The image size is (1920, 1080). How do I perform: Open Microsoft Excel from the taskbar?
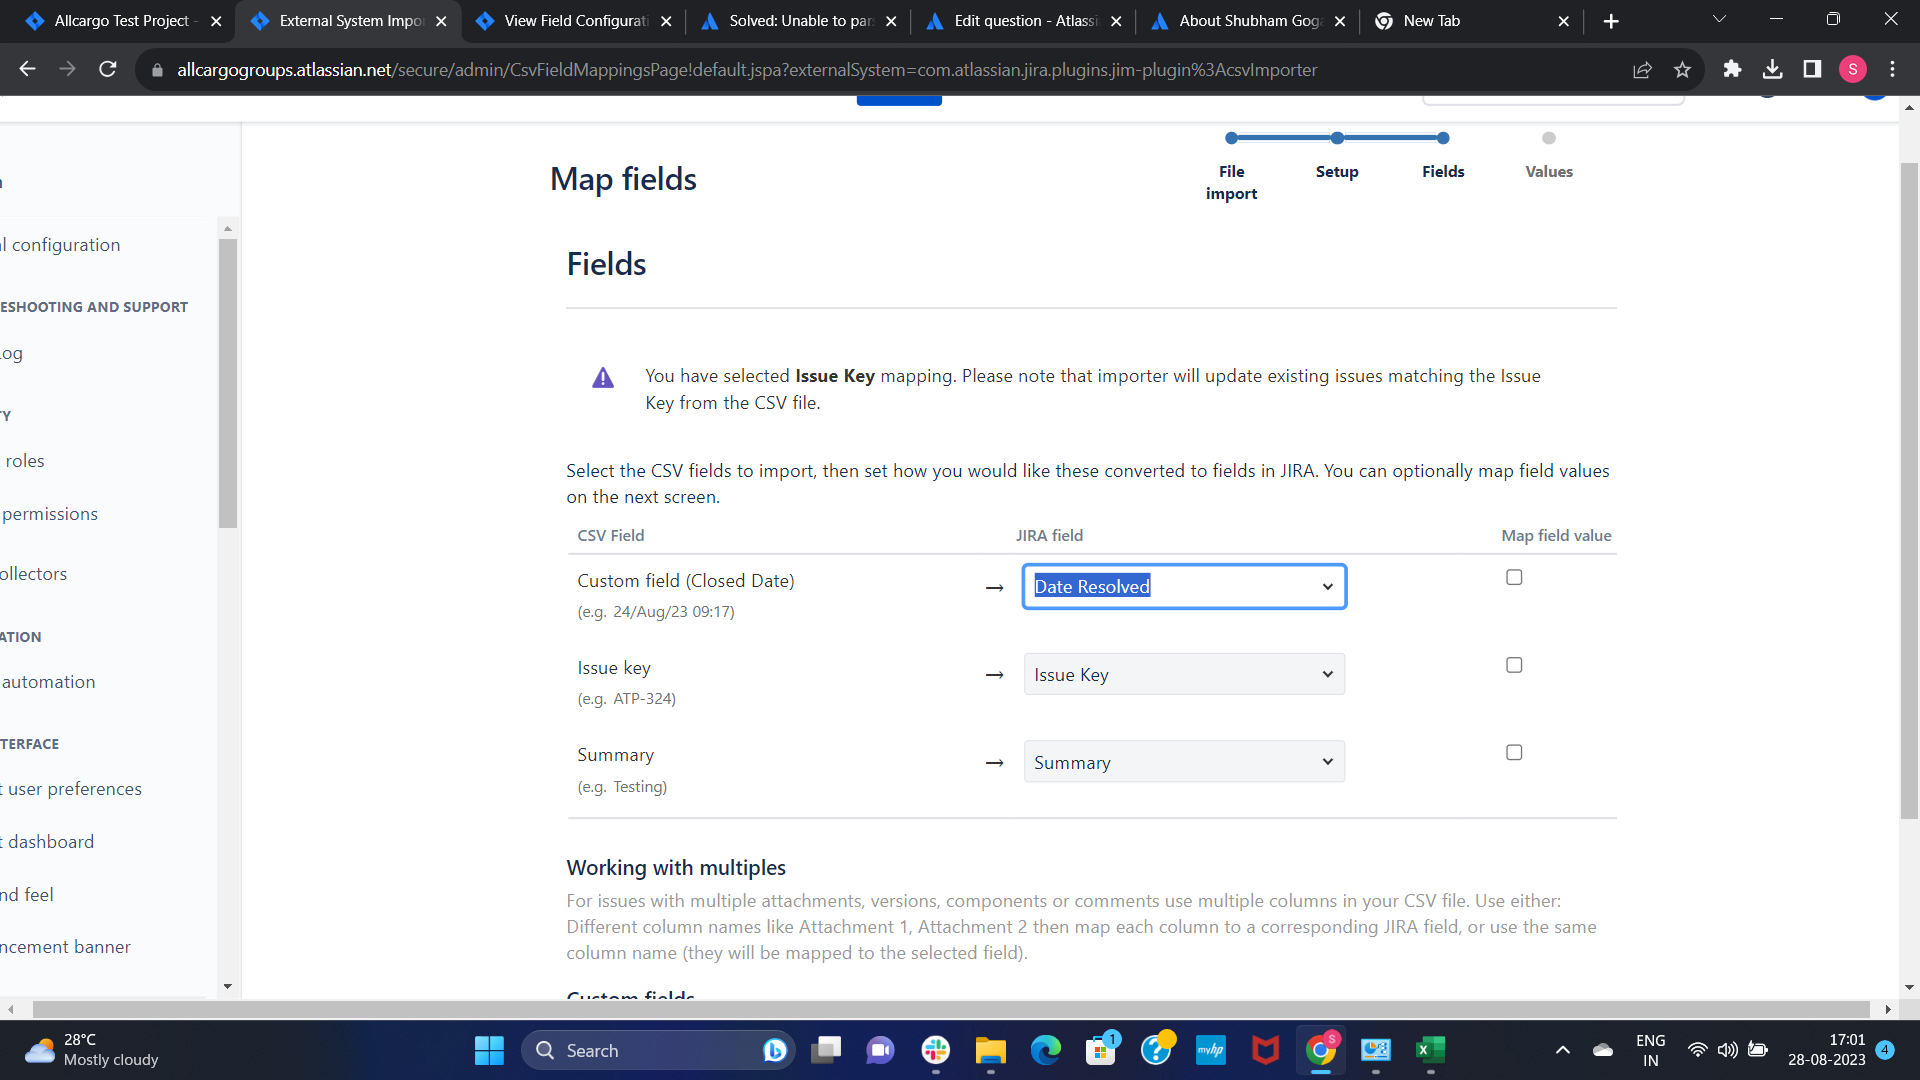click(1430, 1050)
